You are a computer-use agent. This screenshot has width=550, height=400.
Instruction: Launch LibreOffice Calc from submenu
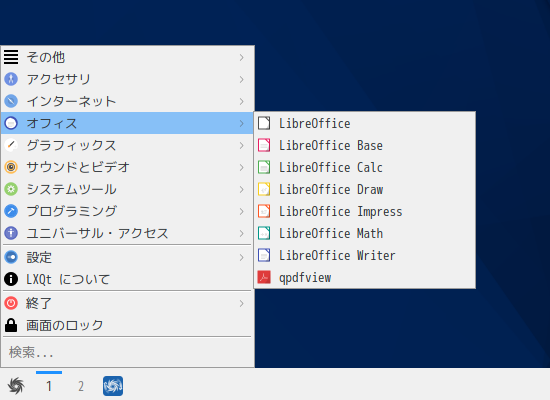pyautogui.click(x=365, y=167)
